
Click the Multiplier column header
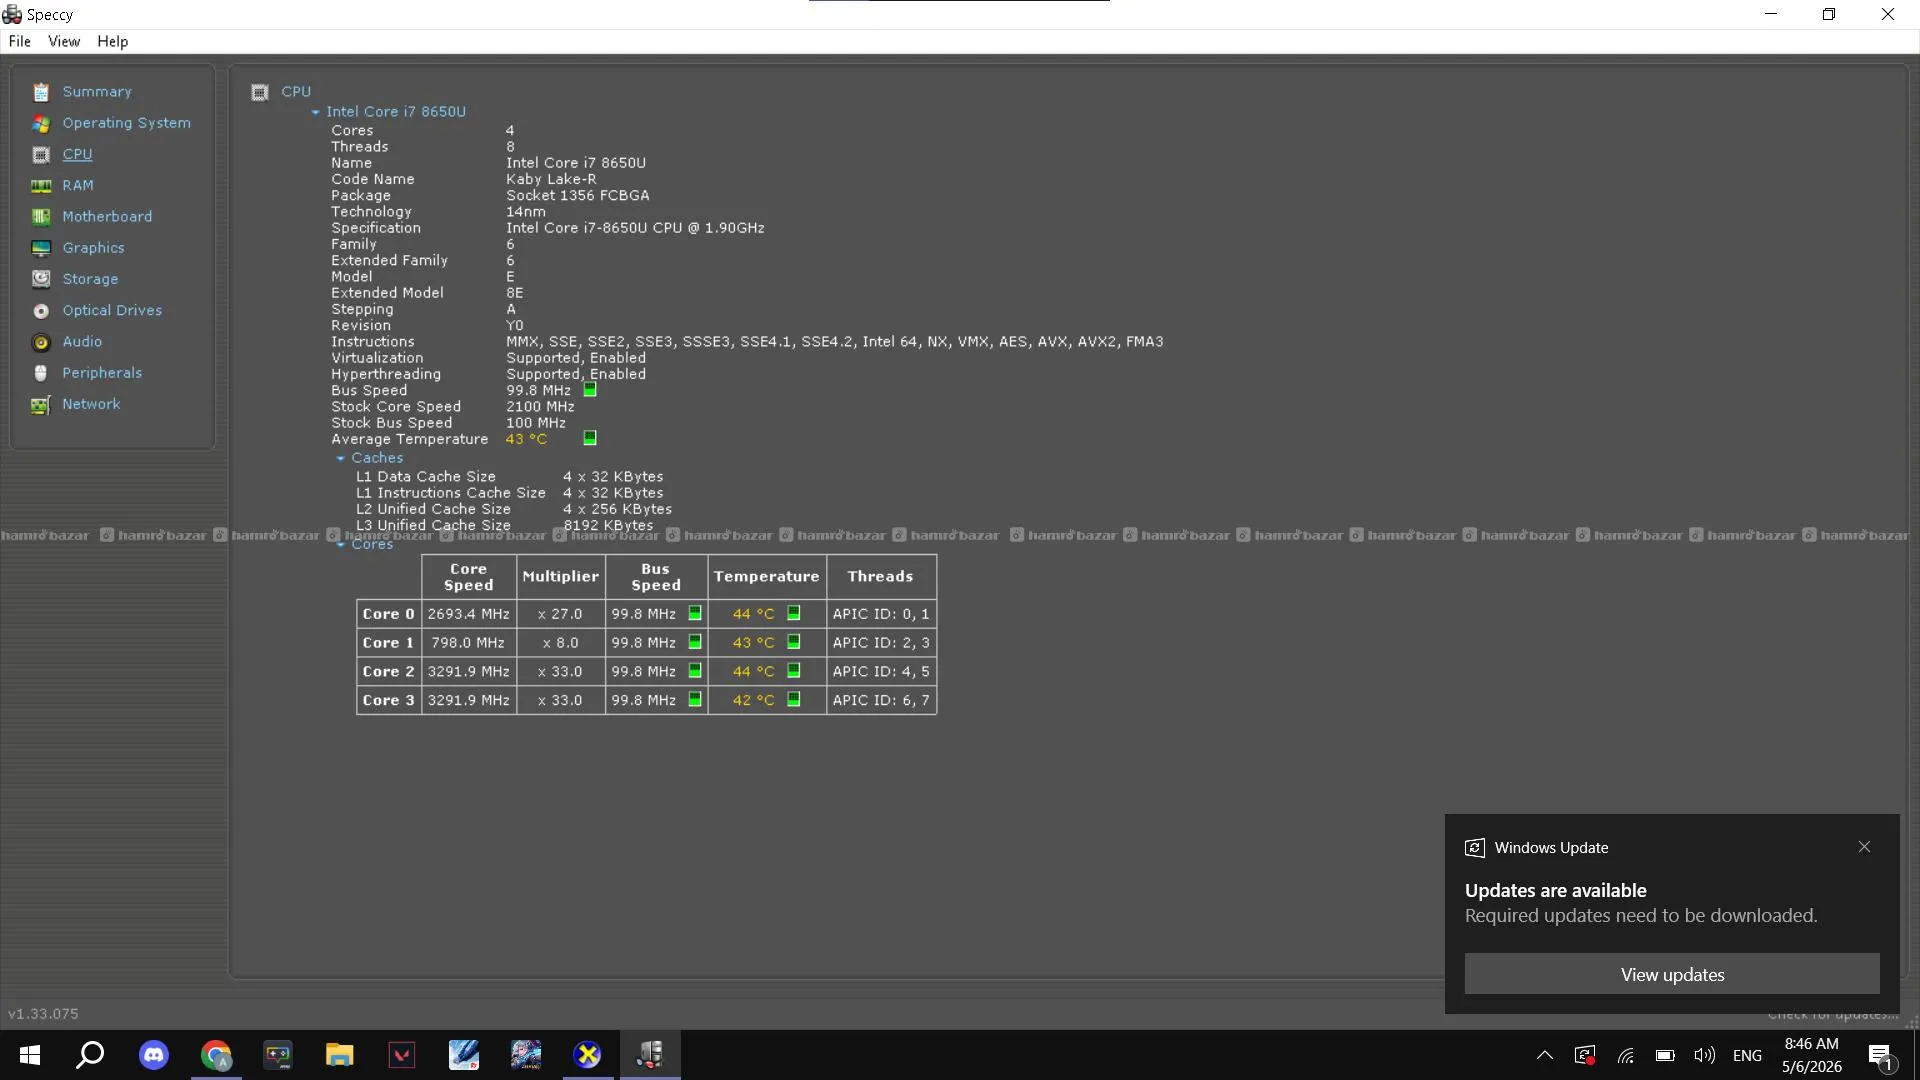pyautogui.click(x=560, y=577)
